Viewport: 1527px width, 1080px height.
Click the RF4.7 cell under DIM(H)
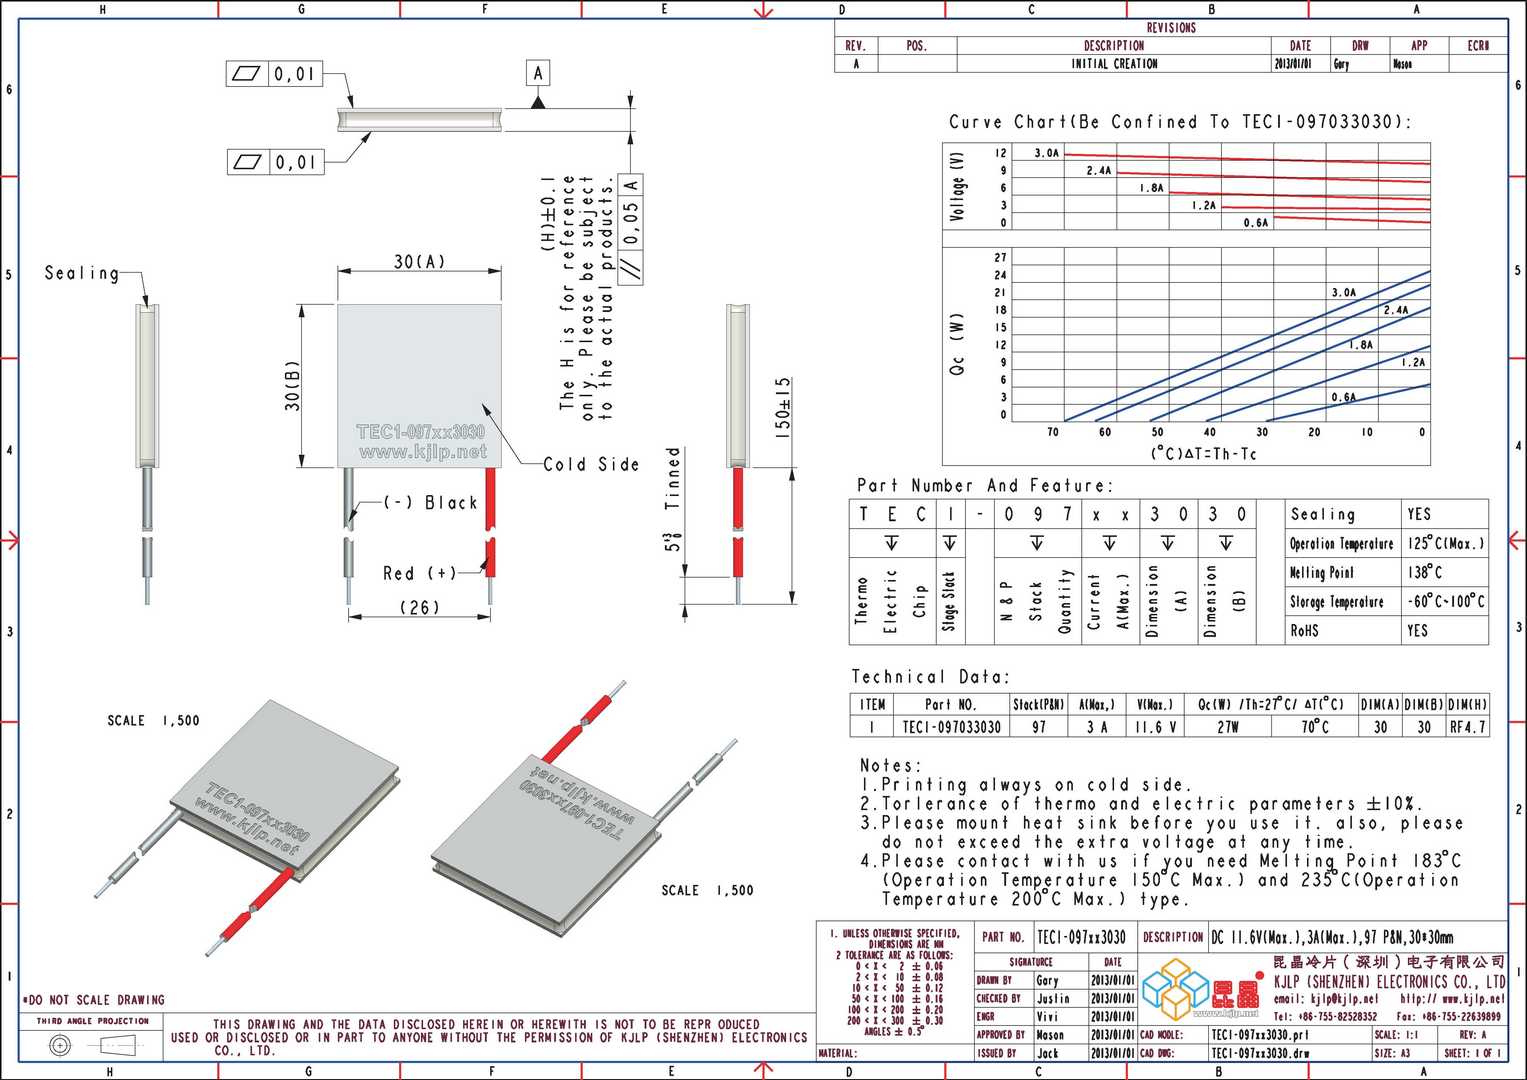tap(1468, 727)
